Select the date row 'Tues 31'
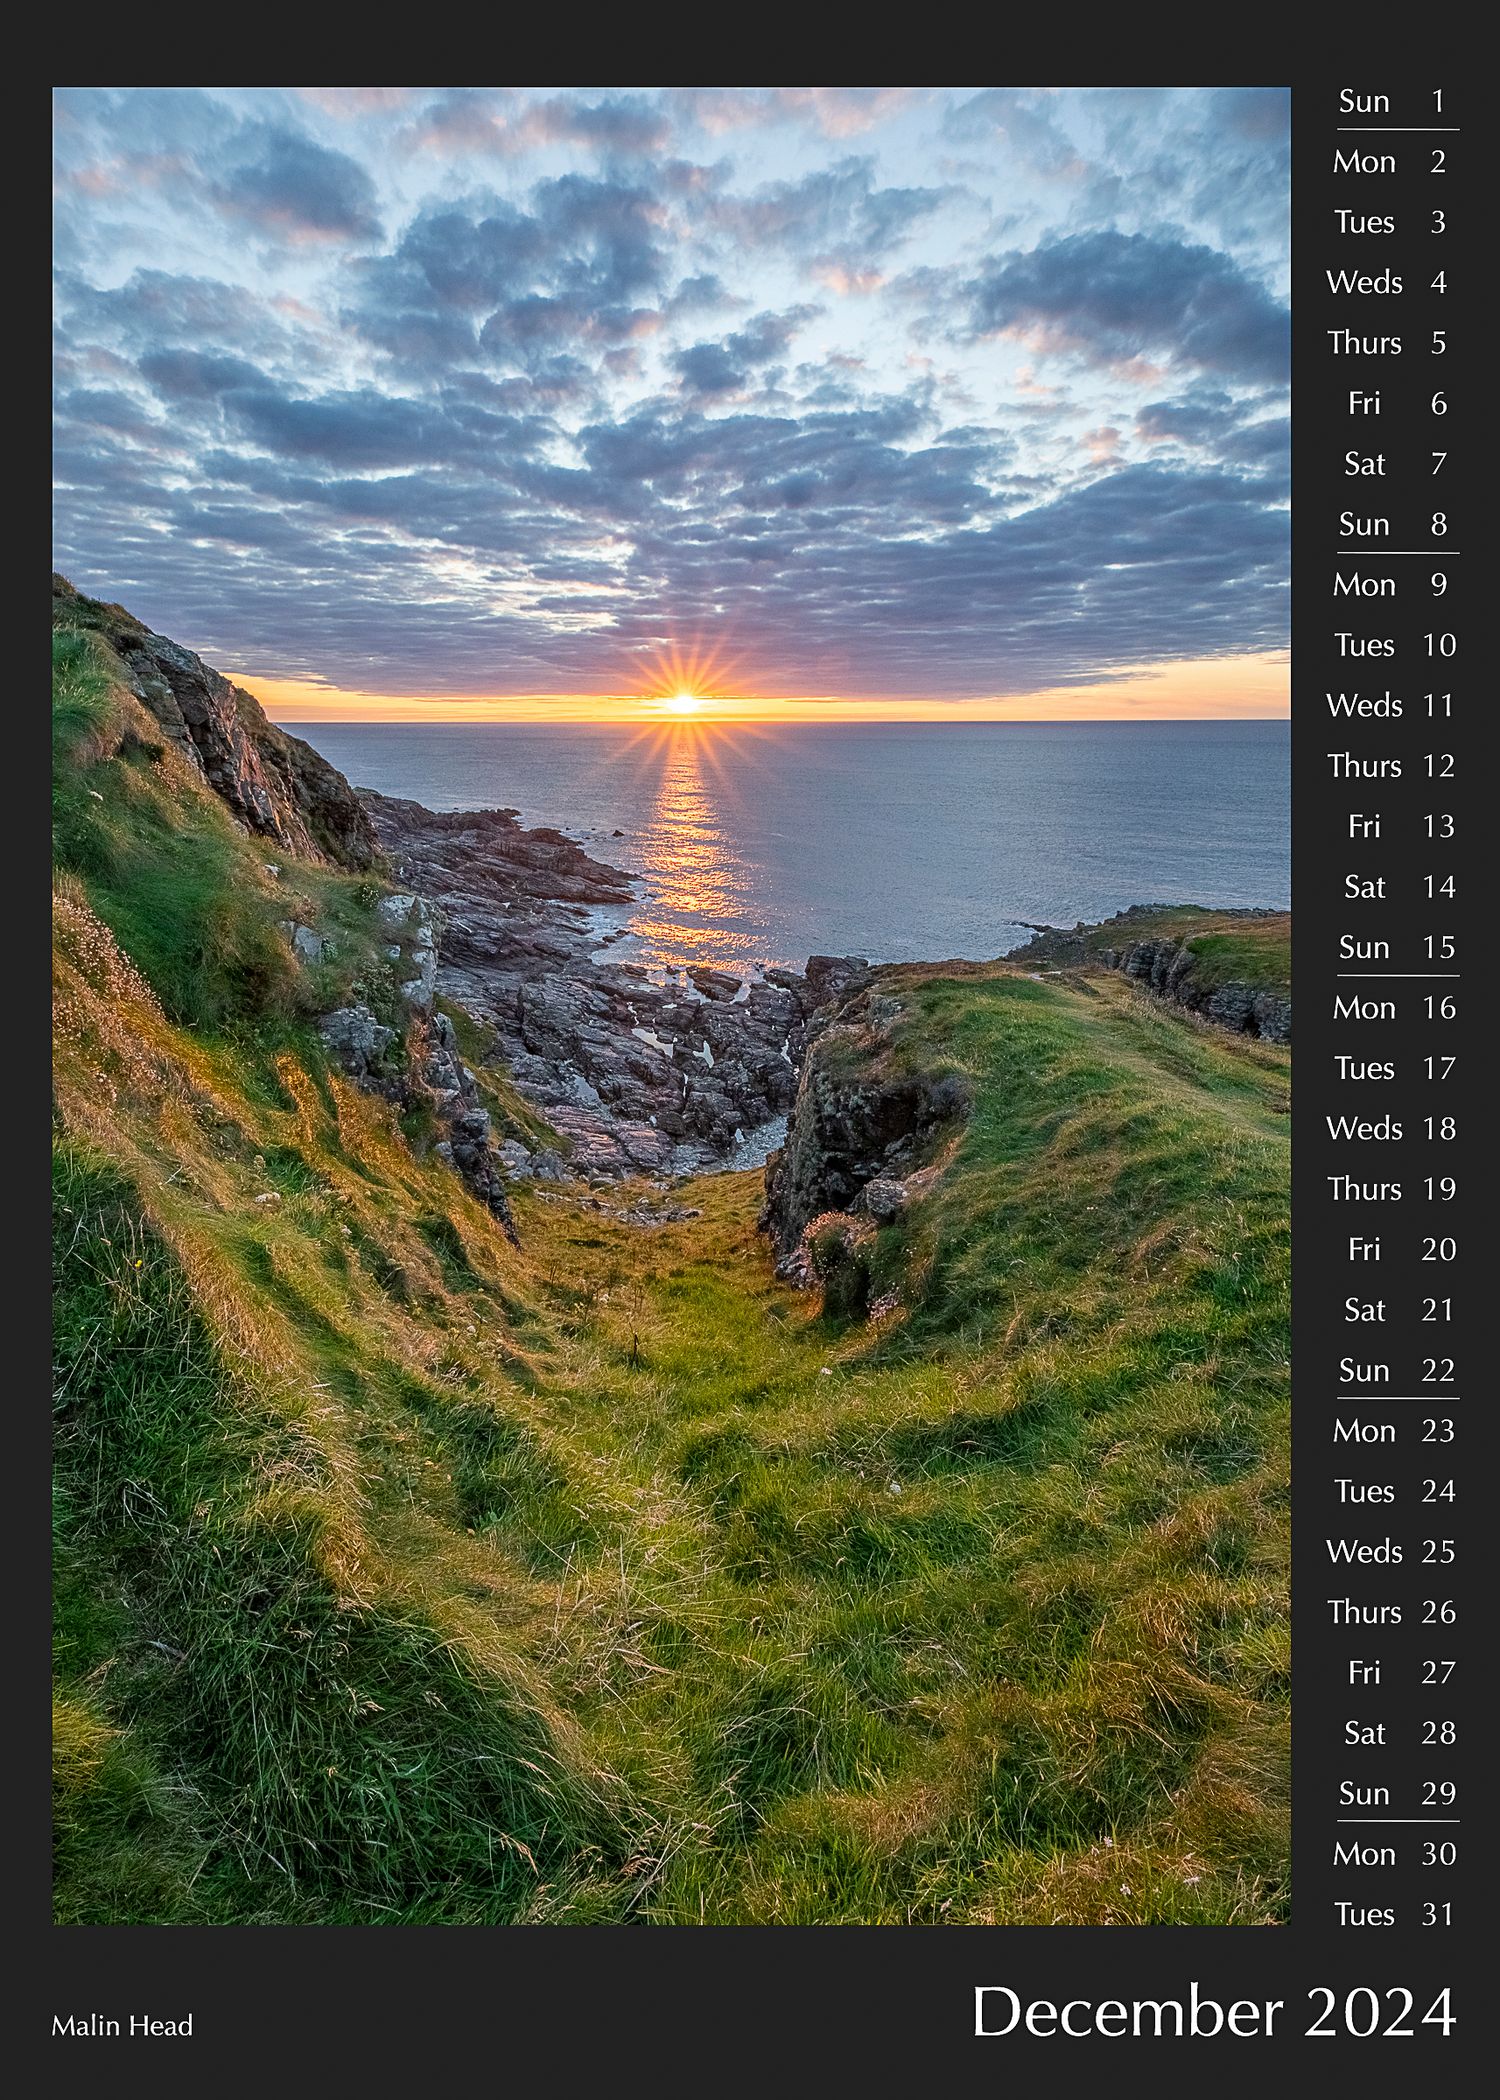This screenshot has width=1500, height=2100. (1393, 1914)
